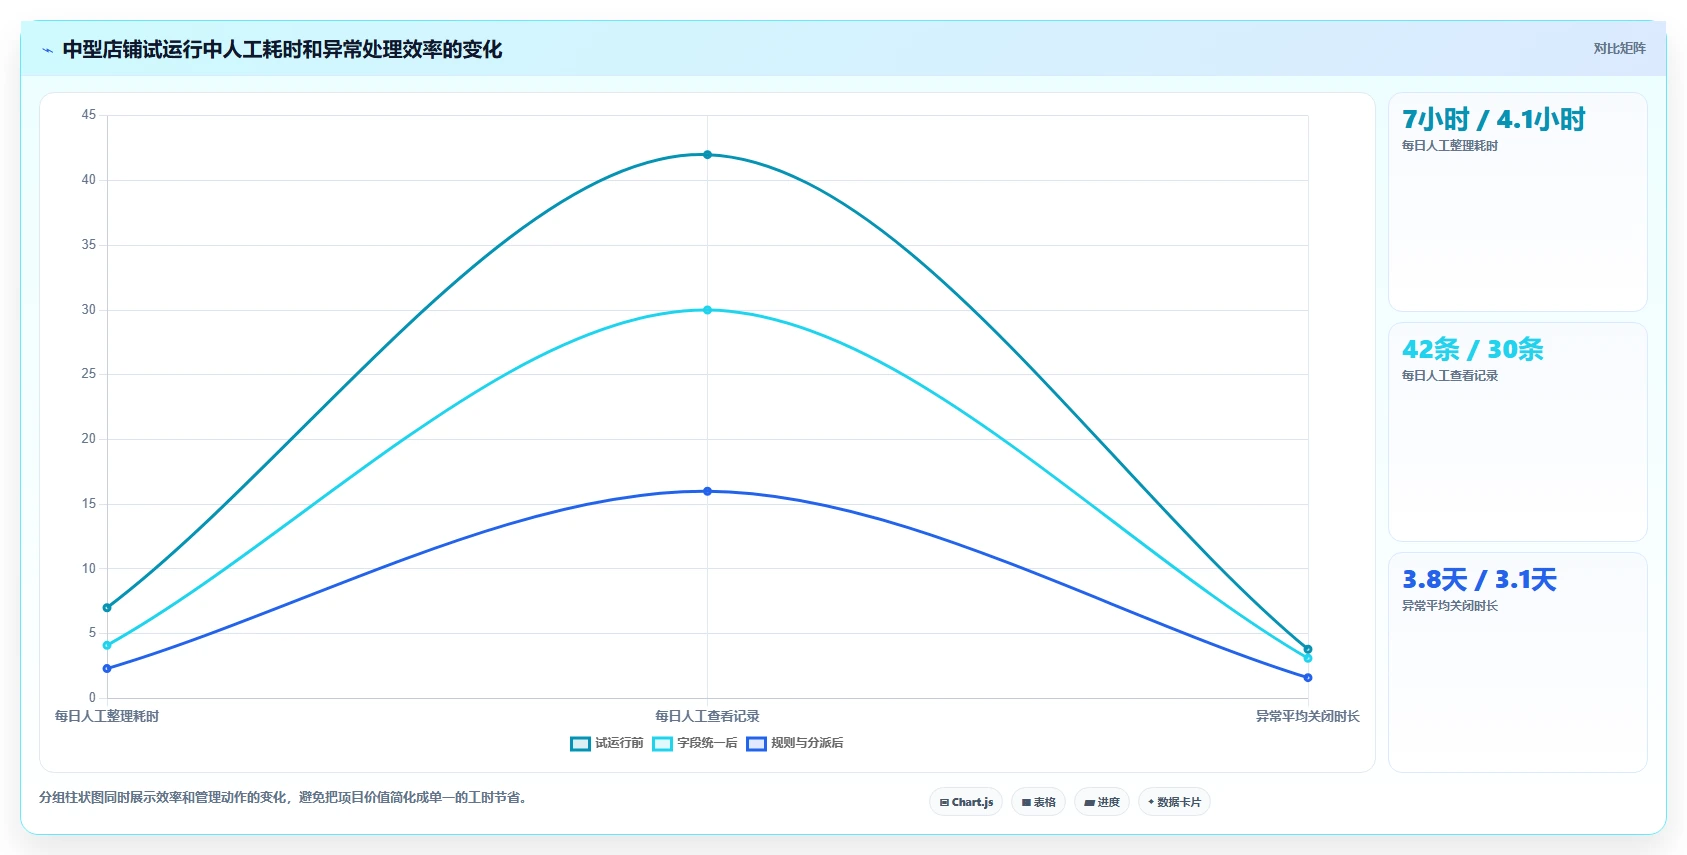1687x855 pixels.
Task: Select the 字段统一后 peak point at 30
Action: click(x=707, y=310)
